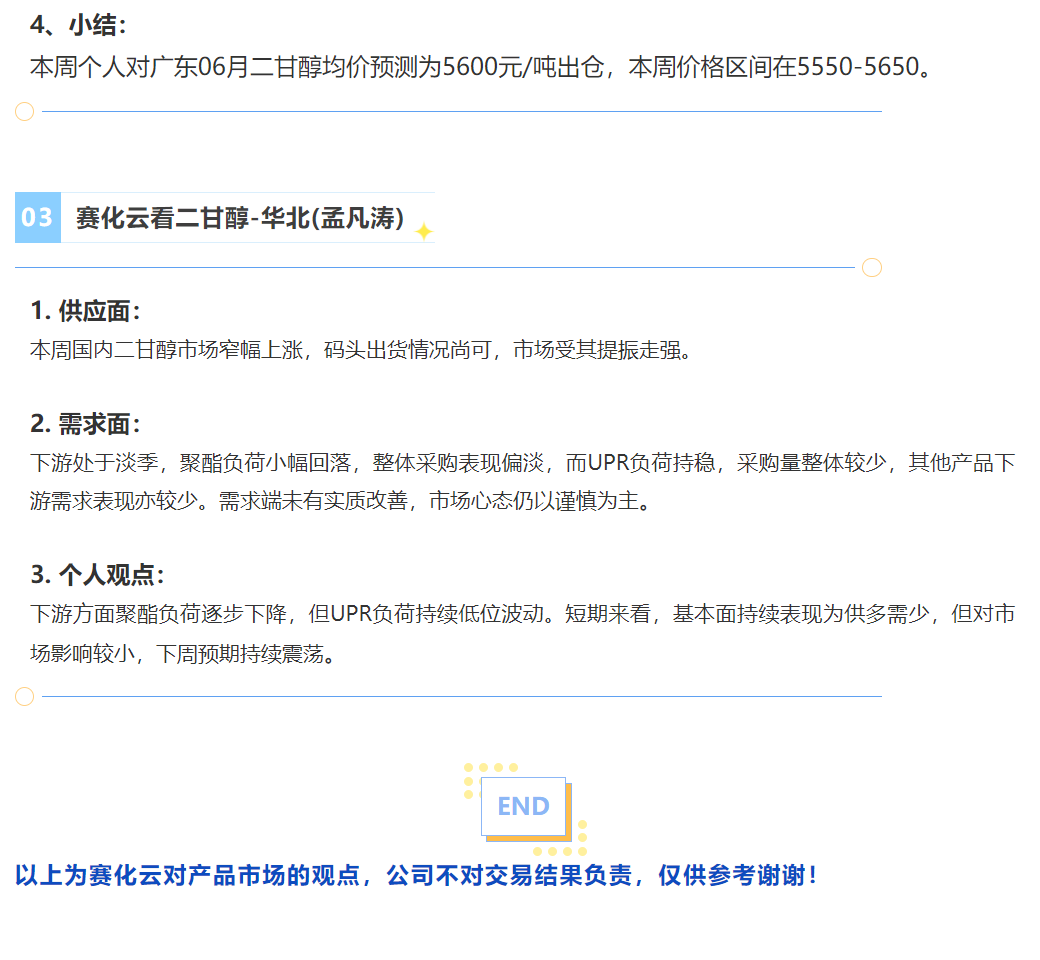This screenshot has width=1040, height=960.
Task: Click disclaimer 以上为赛化云对产品市场的观点
Action: tap(188, 875)
